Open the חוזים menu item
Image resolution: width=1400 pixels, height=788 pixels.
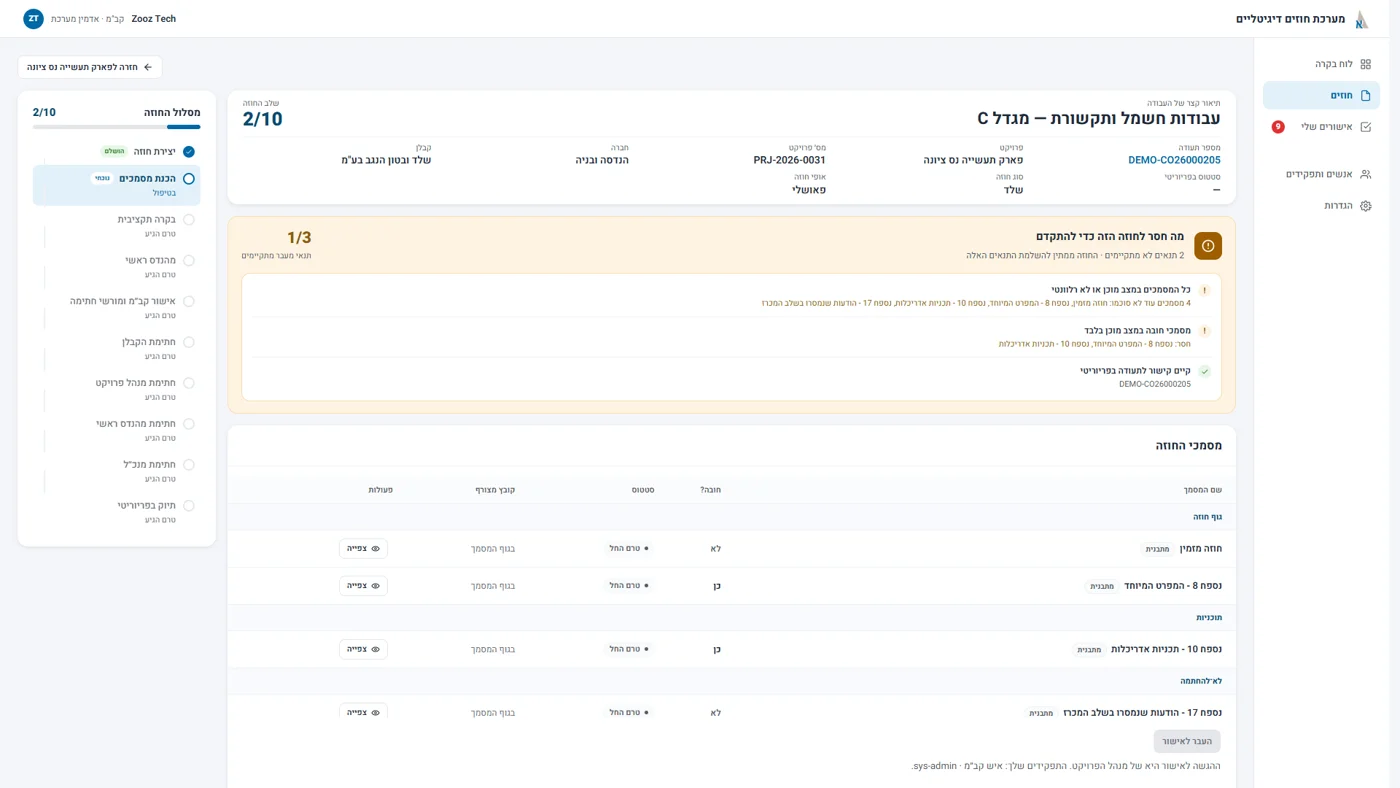tap(1321, 96)
